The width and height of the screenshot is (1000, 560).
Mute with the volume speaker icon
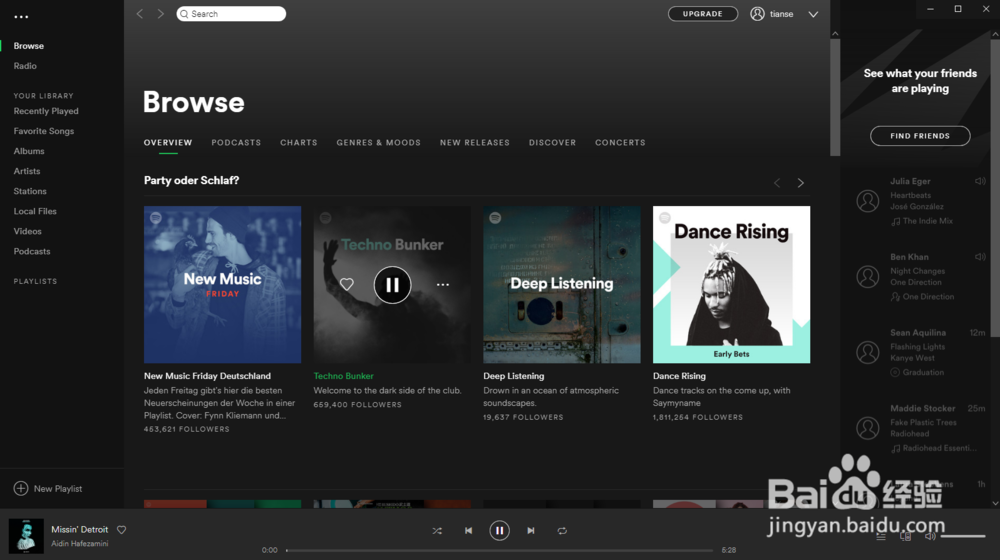[x=930, y=536]
